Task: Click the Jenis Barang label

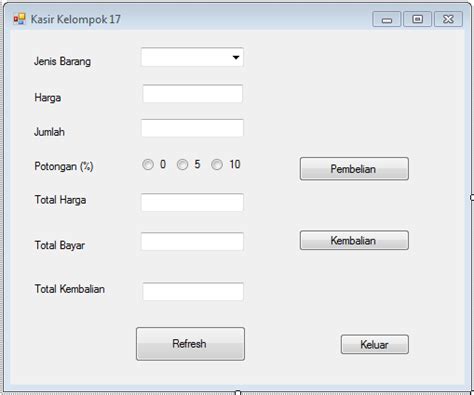Action: click(x=62, y=61)
